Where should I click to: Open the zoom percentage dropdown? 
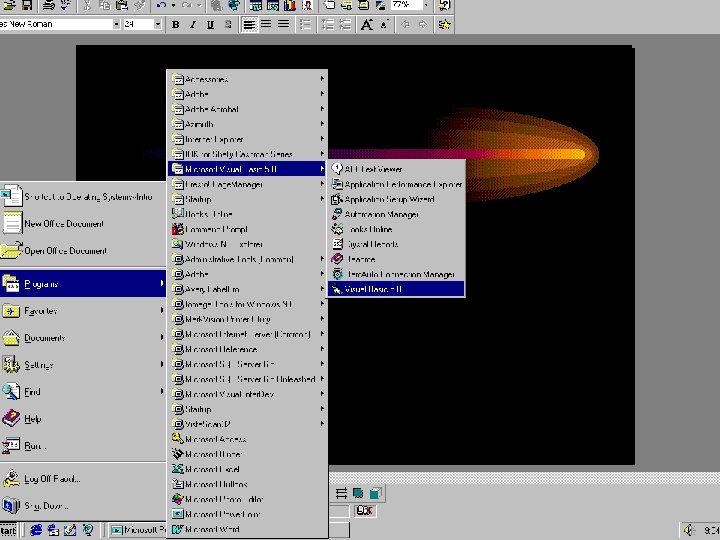pos(425,6)
